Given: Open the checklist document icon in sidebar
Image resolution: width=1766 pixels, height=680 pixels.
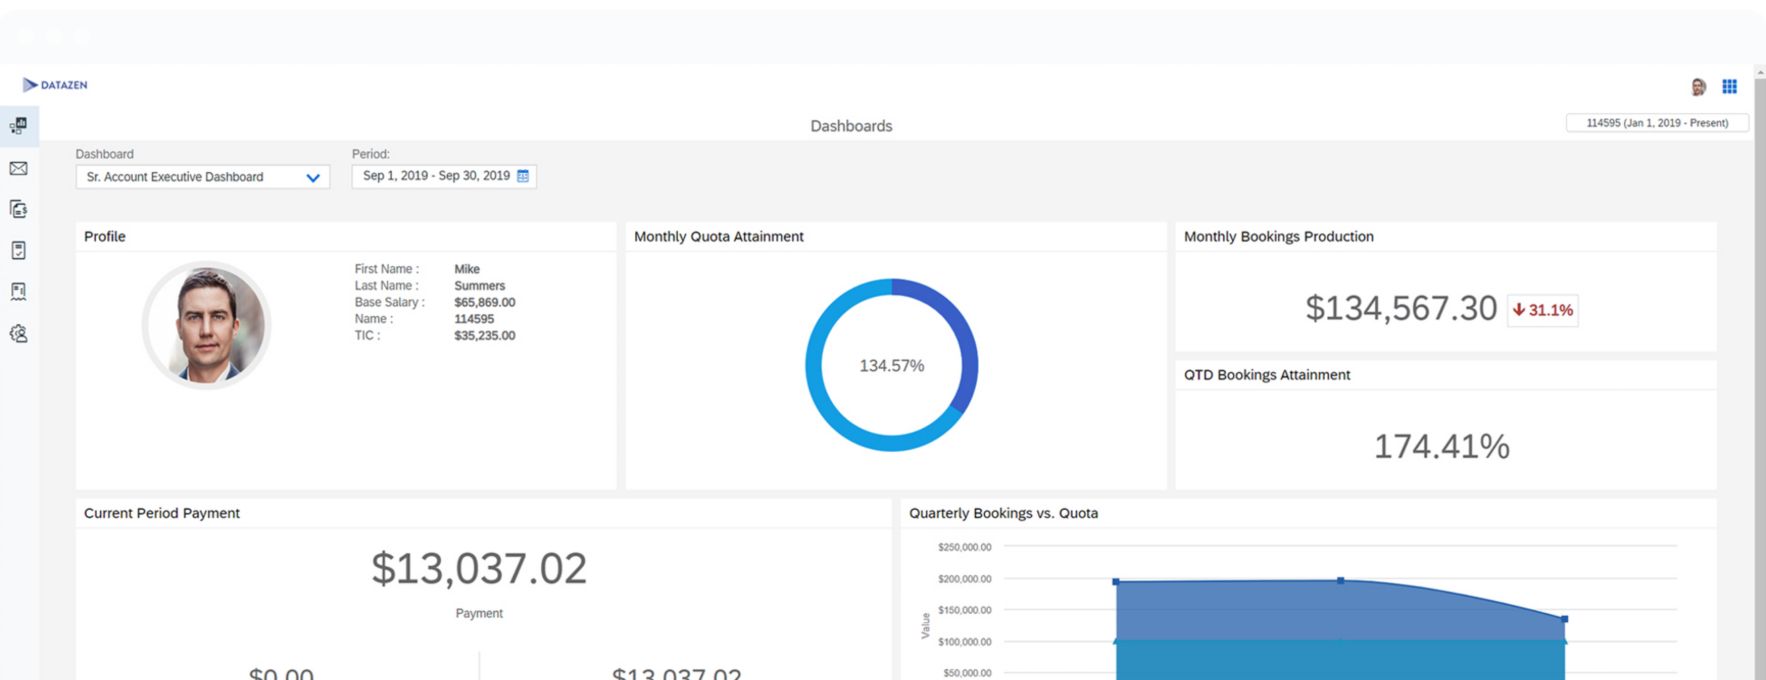Looking at the screenshot, I should click(x=18, y=250).
